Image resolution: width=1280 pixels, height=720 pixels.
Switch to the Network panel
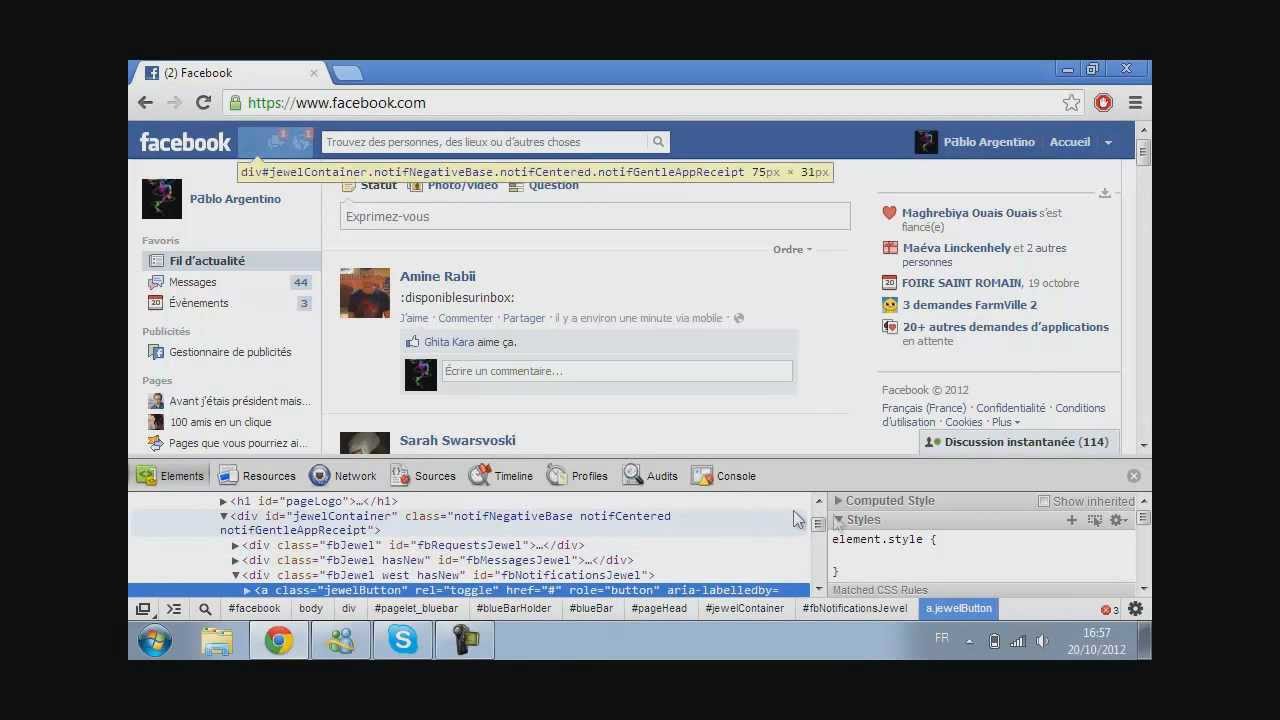point(343,476)
